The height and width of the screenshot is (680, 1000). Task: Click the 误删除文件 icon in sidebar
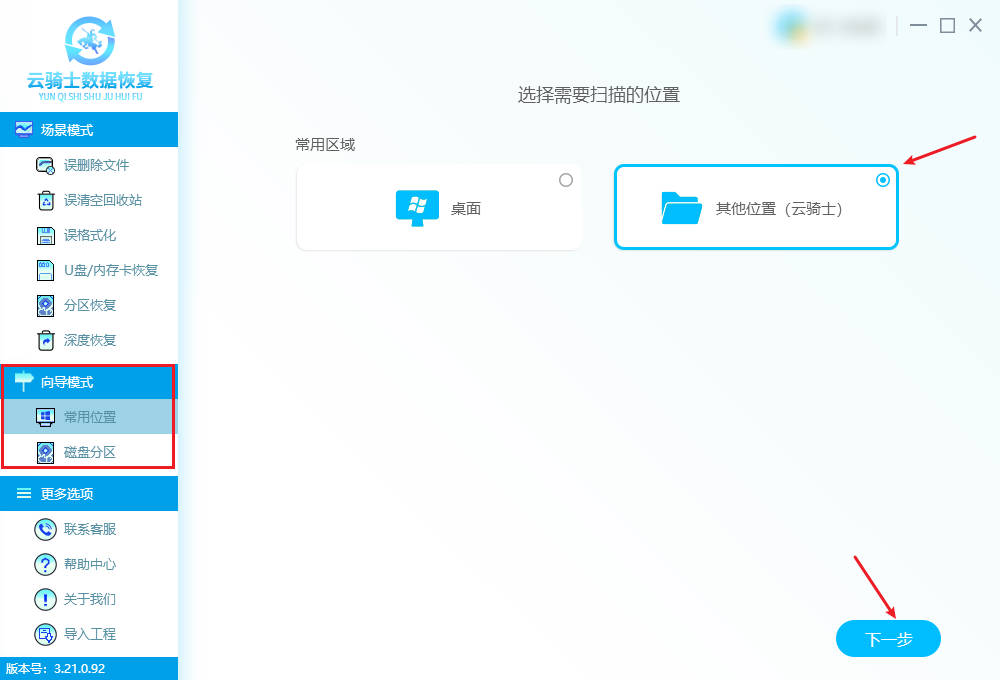tap(45, 165)
